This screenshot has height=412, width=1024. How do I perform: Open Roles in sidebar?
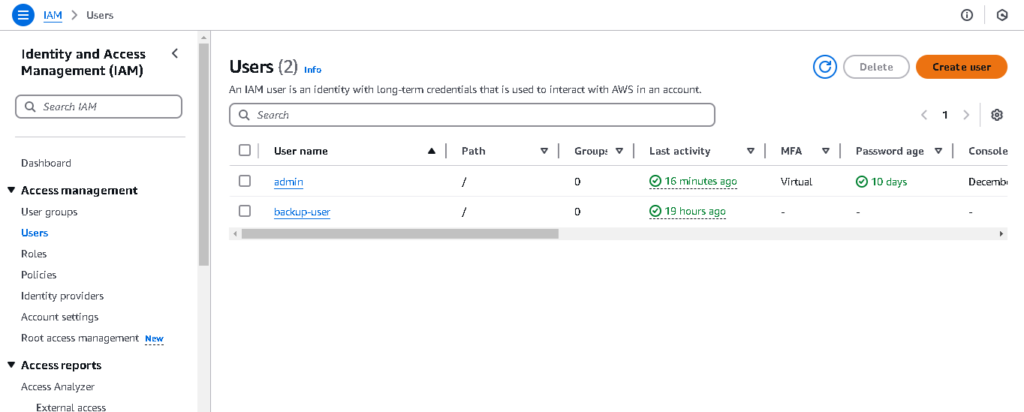pos(34,254)
